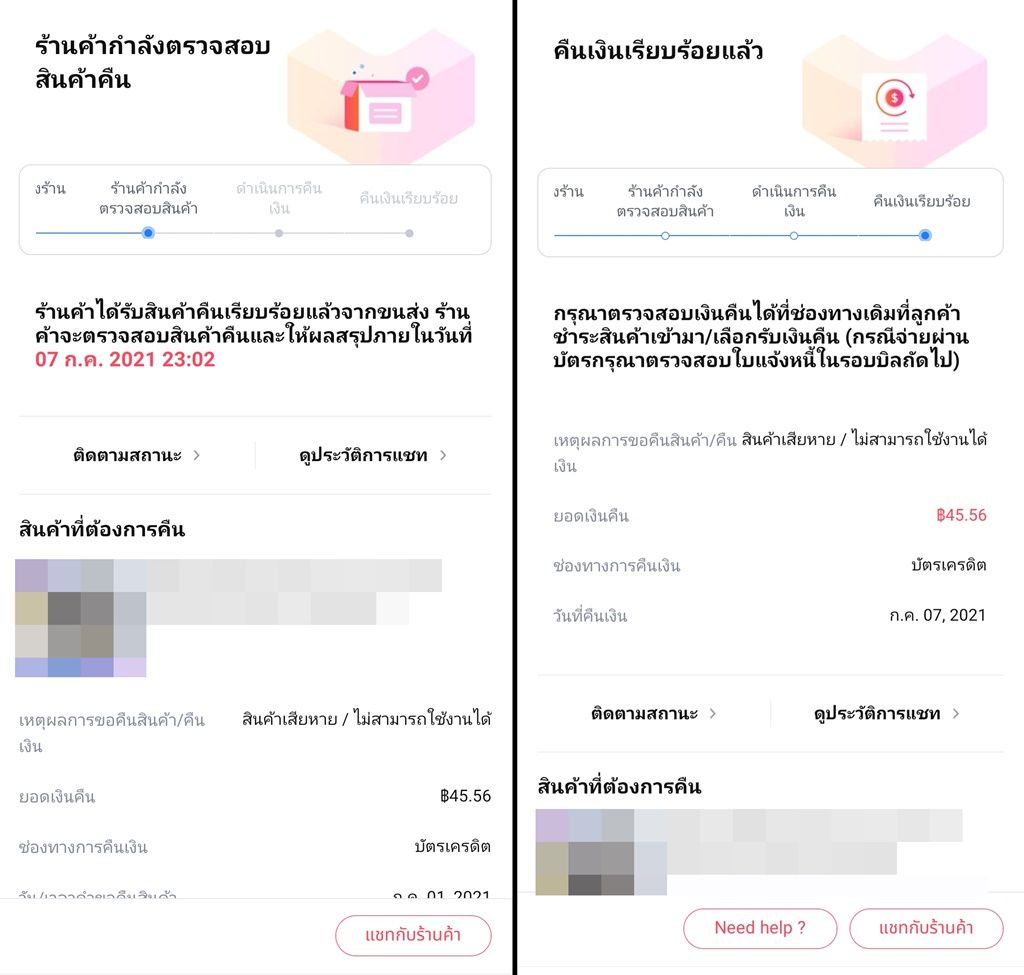Click the active blue progress dot on left tracker
Image resolution: width=1024 pixels, height=975 pixels.
pyautogui.click(x=148, y=233)
